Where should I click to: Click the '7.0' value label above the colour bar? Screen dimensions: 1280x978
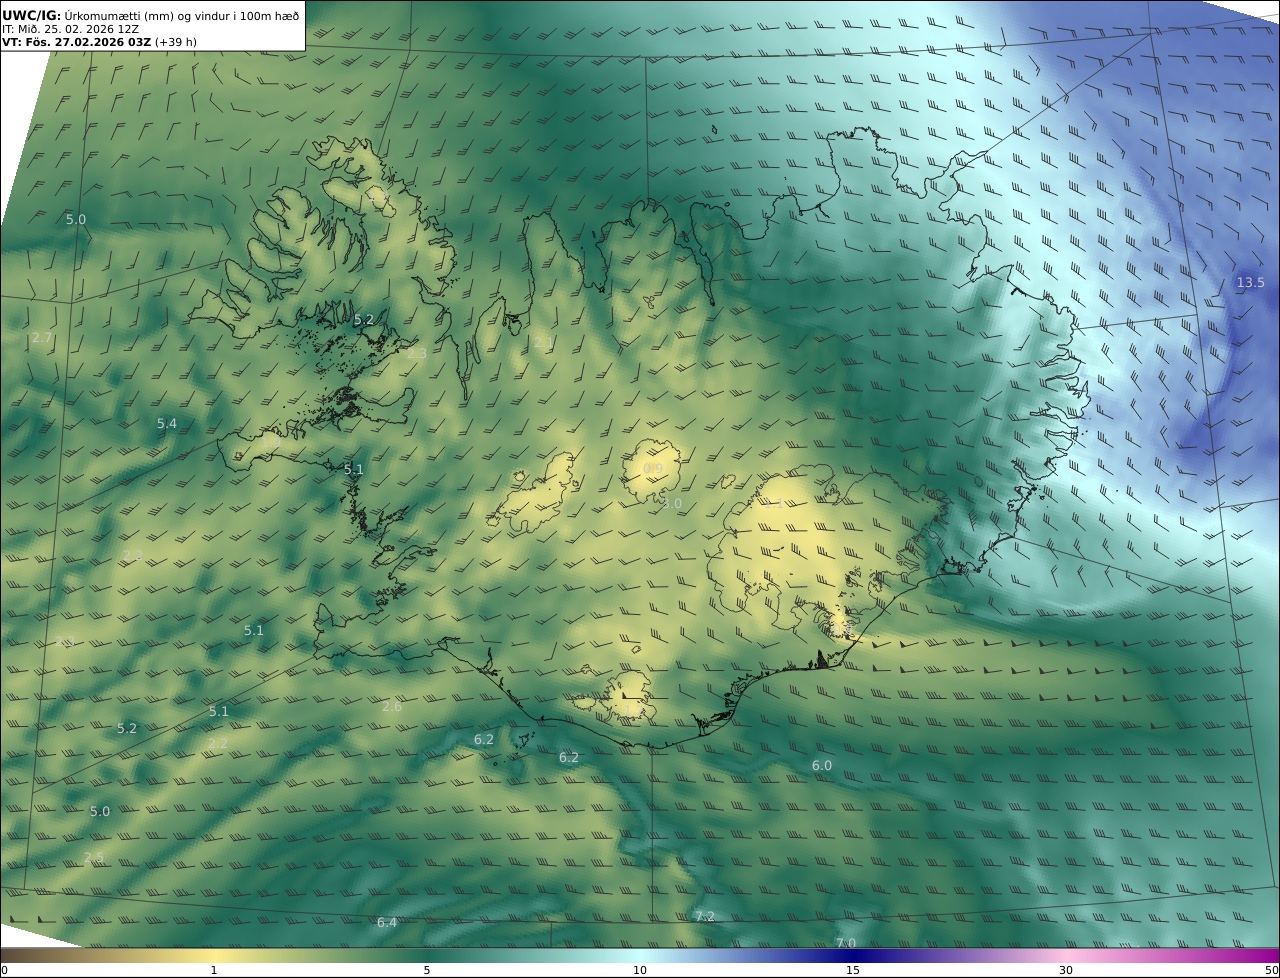[846, 943]
